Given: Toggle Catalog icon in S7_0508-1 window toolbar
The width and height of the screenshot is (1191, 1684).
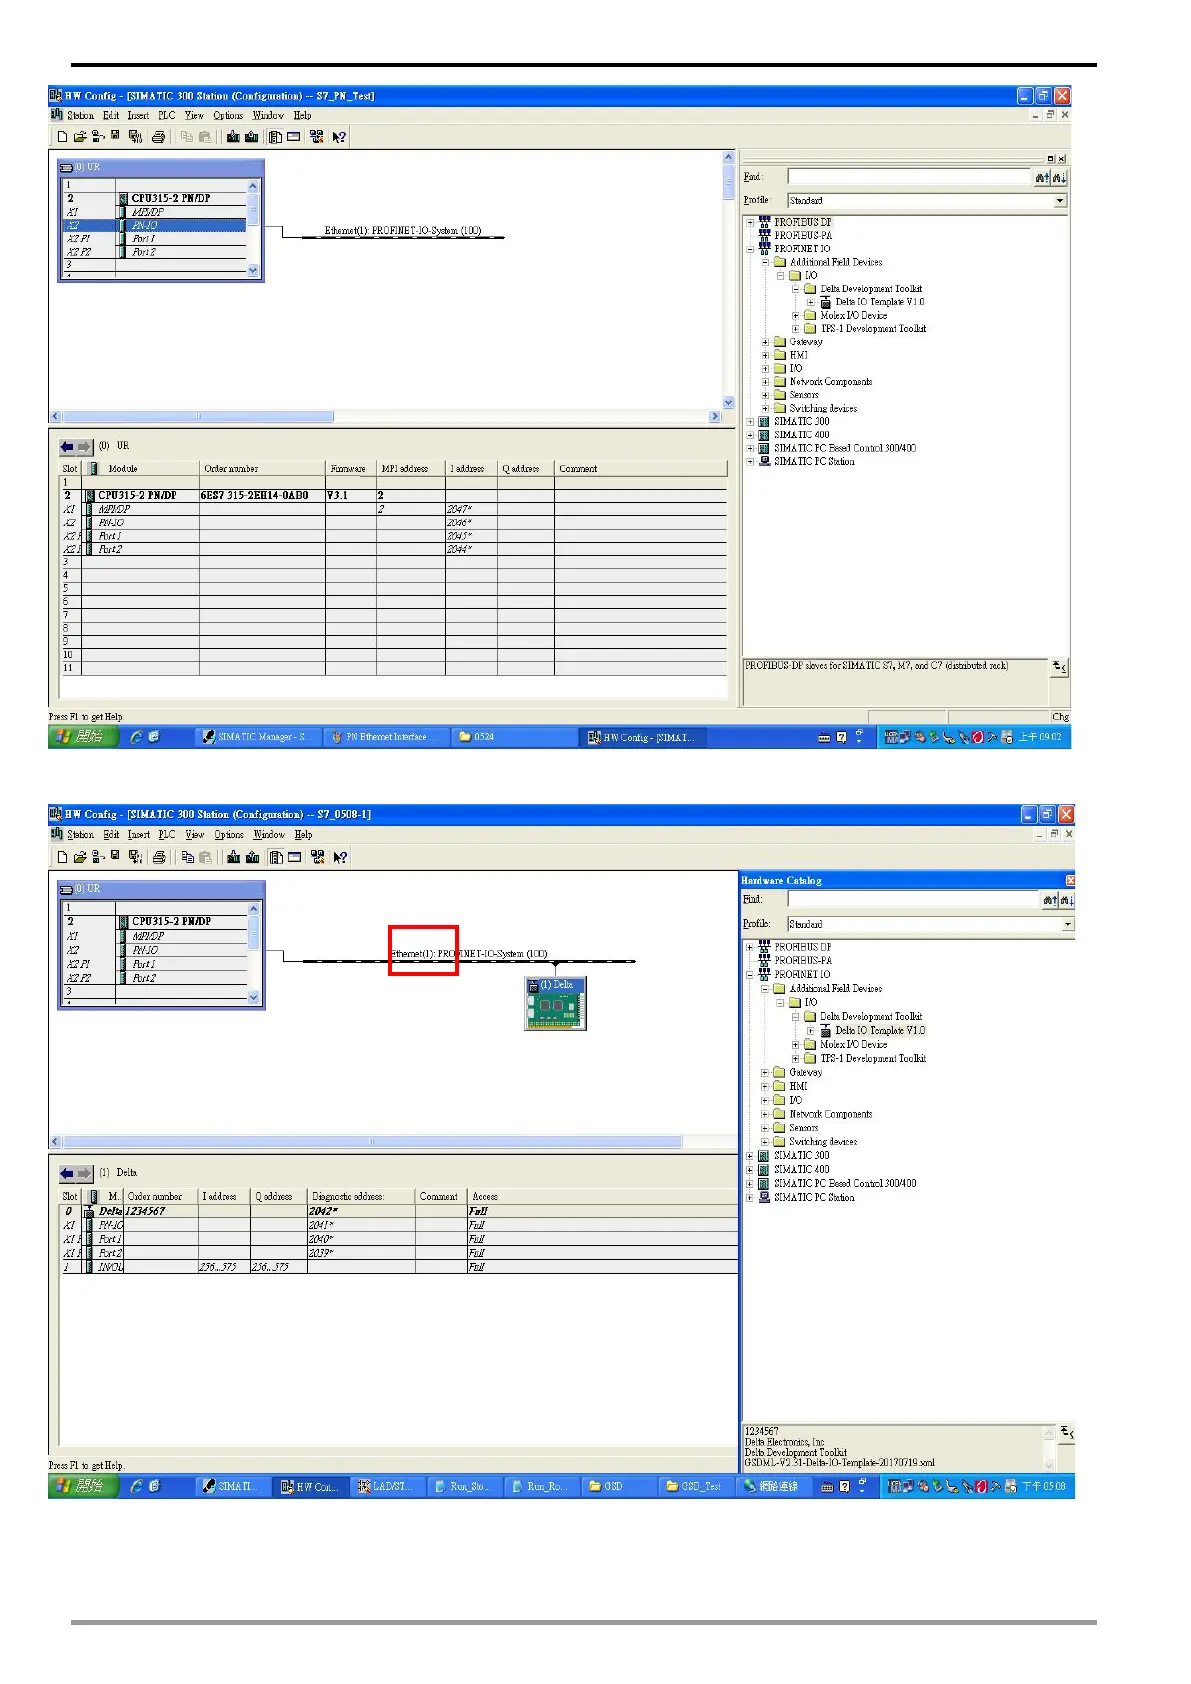Looking at the screenshot, I should tap(276, 857).
